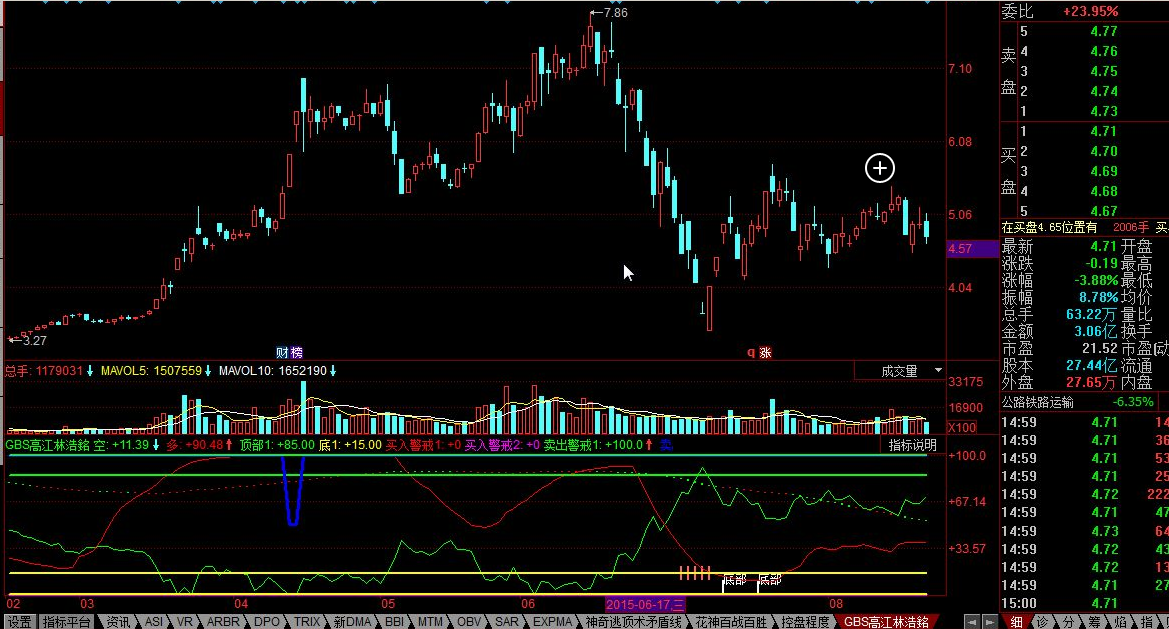Select the ASI indicator tab
1169x629 pixels.
coord(154,622)
